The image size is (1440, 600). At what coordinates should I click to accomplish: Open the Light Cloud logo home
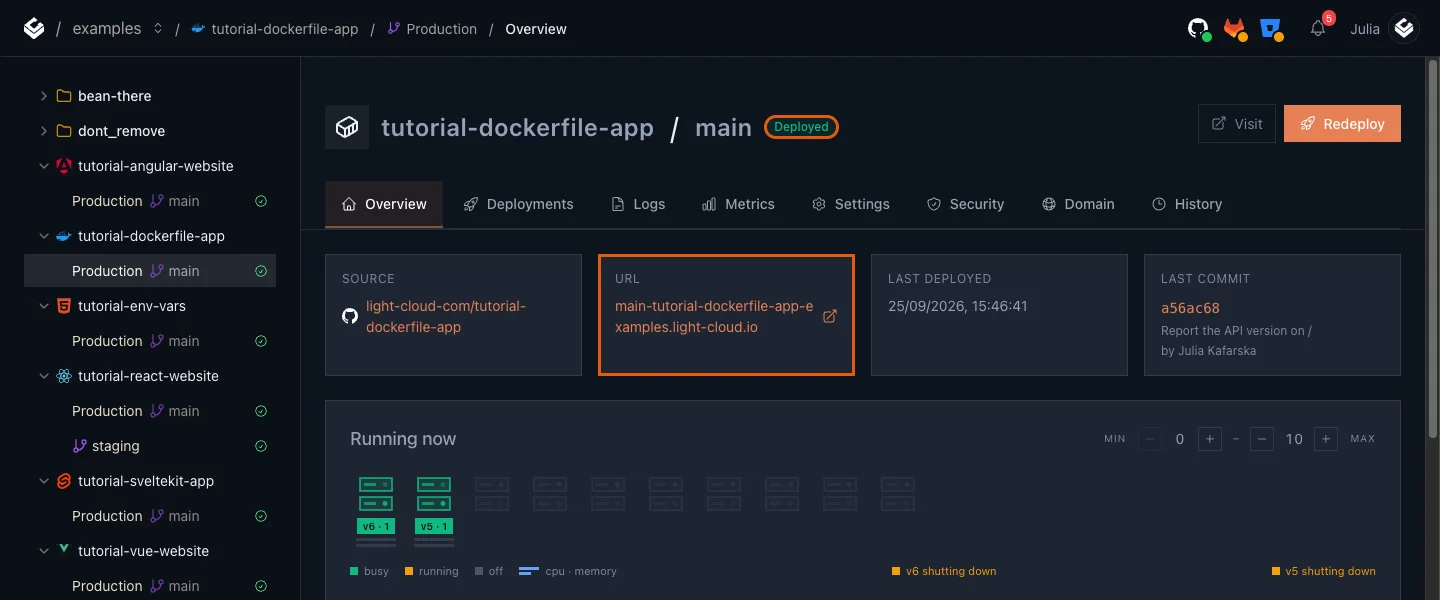pos(34,29)
